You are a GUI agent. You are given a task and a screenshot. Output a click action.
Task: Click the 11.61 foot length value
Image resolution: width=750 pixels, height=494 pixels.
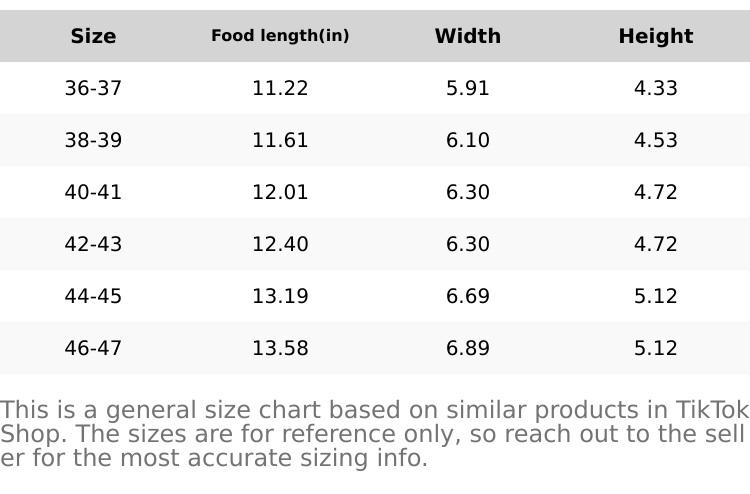280,140
